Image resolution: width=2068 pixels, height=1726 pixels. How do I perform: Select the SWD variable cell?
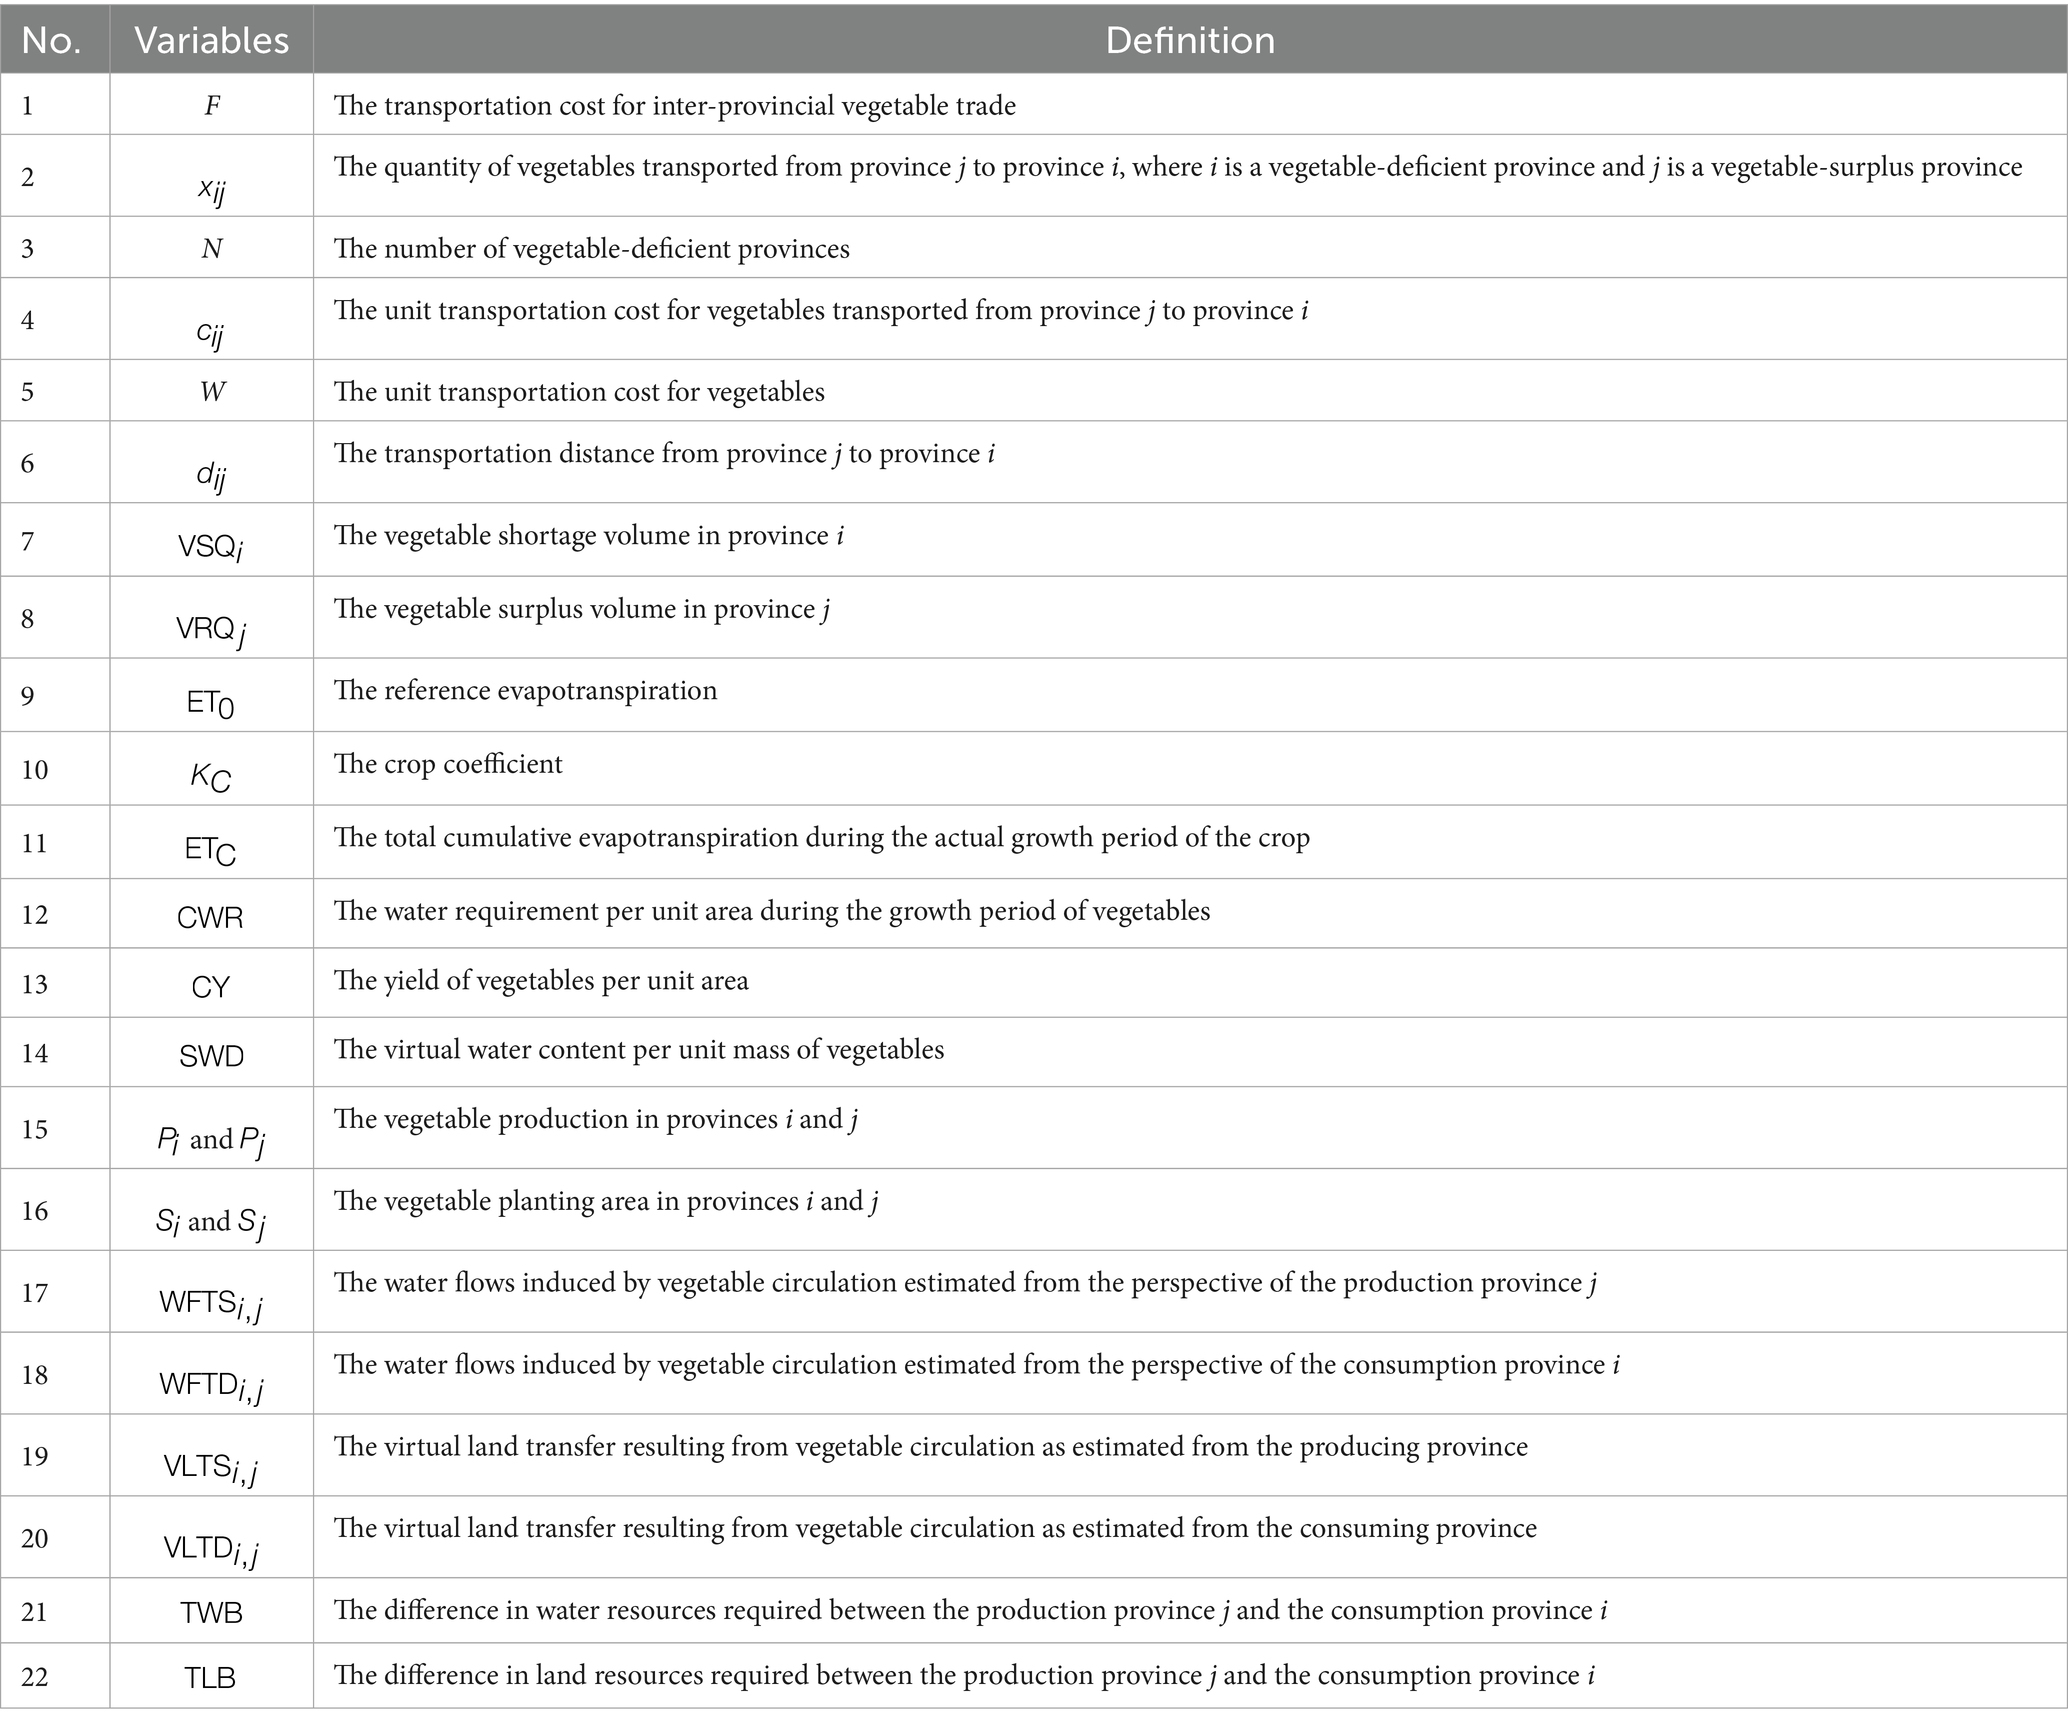click(x=211, y=1055)
